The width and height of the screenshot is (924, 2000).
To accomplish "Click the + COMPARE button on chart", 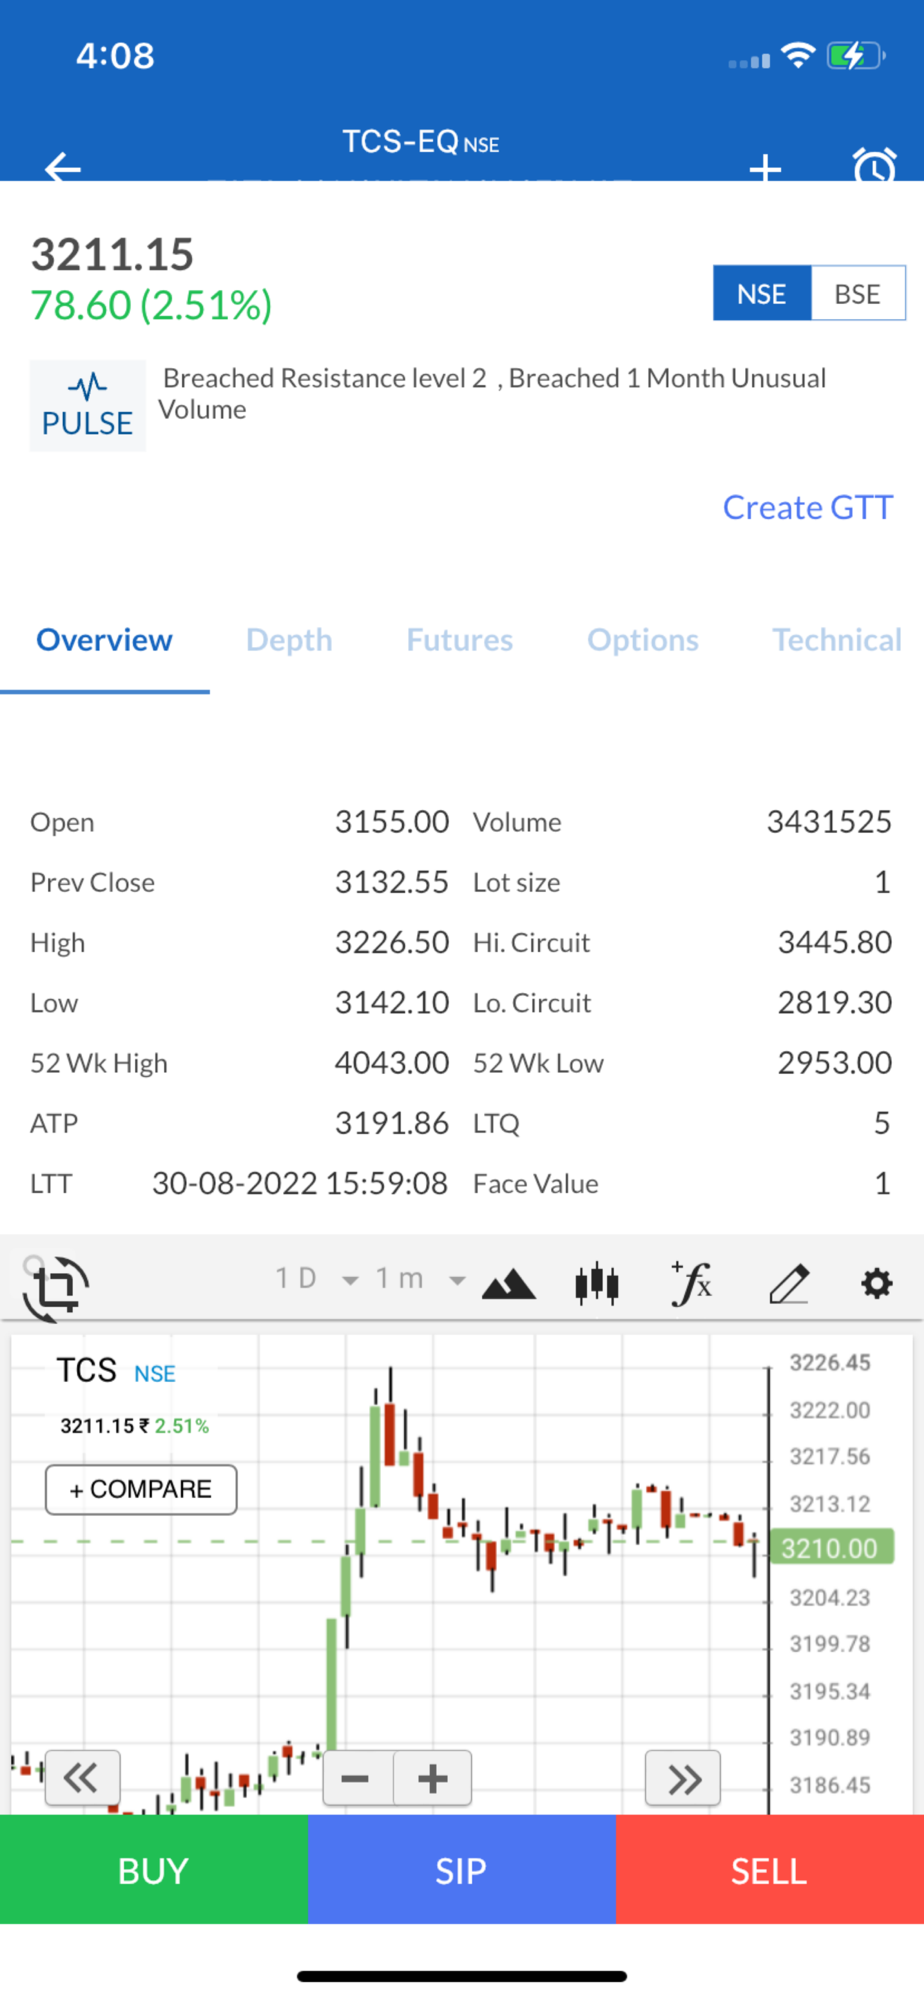I will (x=141, y=1490).
